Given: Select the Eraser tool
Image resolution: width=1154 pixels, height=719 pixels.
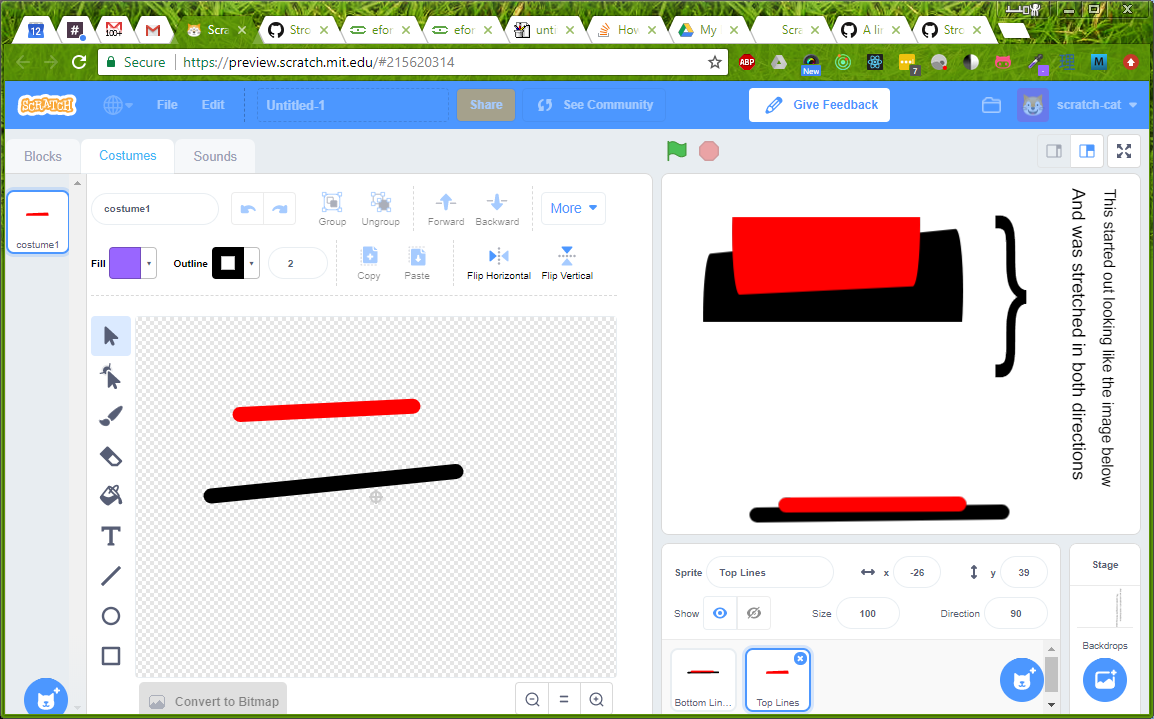Looking at the screenshot, I should [x=111, y=456].
